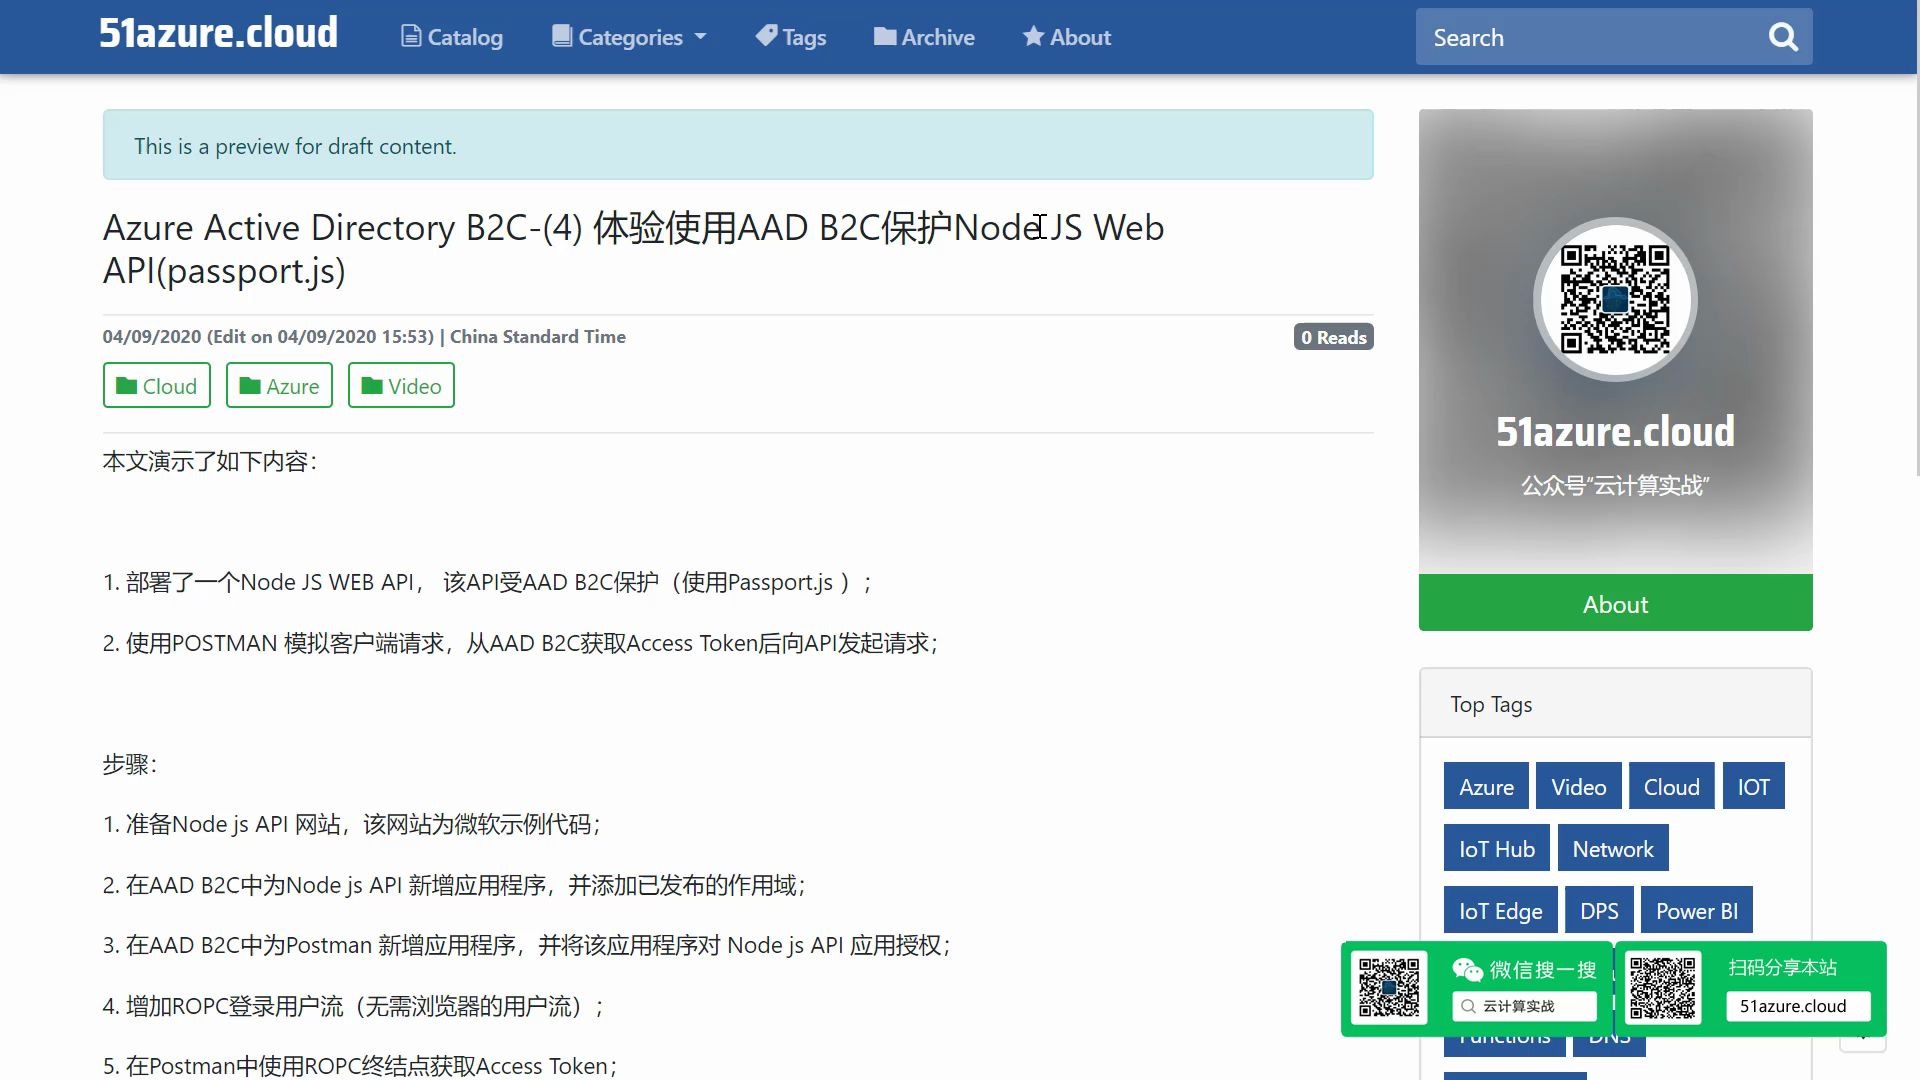Click the draft preview notice banner
Viewport: 1920px width, 1080px height.
738,145
